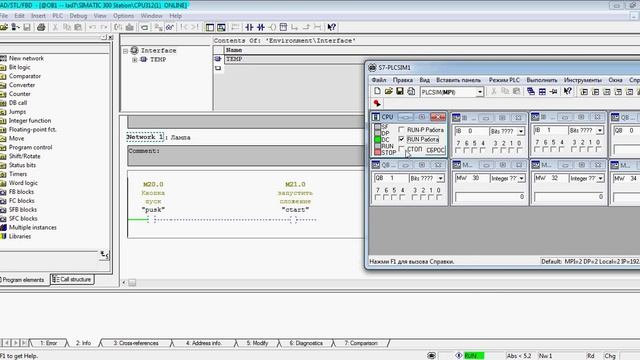
Task: Click the Print icon in LAD editor toolbar
Action: point(41,27)
